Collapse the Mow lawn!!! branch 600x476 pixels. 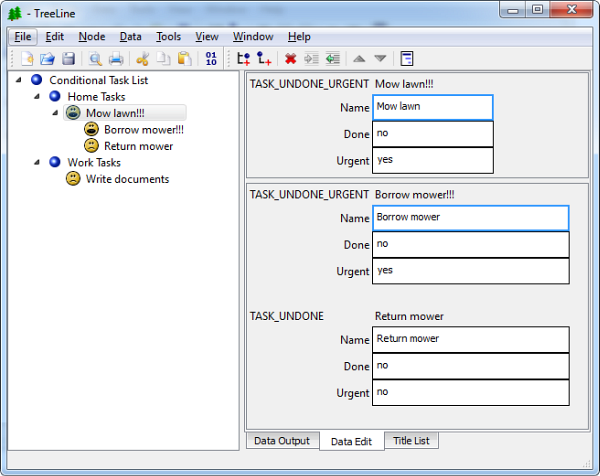[x=55, y=112]
